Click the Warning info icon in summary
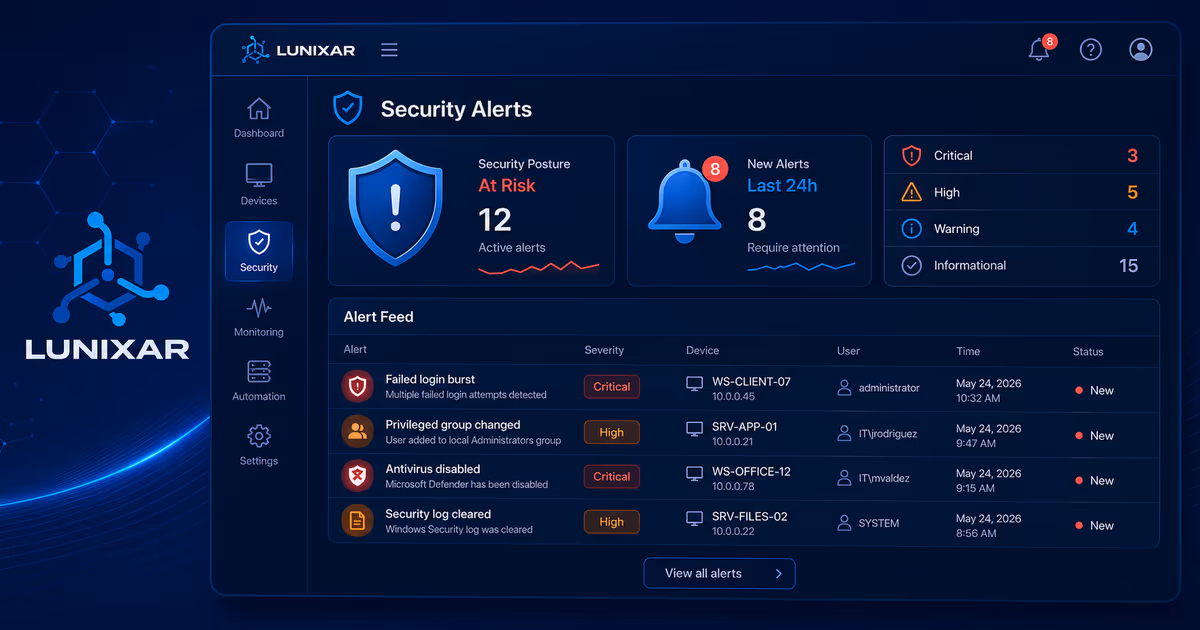 tap(911, 229)
